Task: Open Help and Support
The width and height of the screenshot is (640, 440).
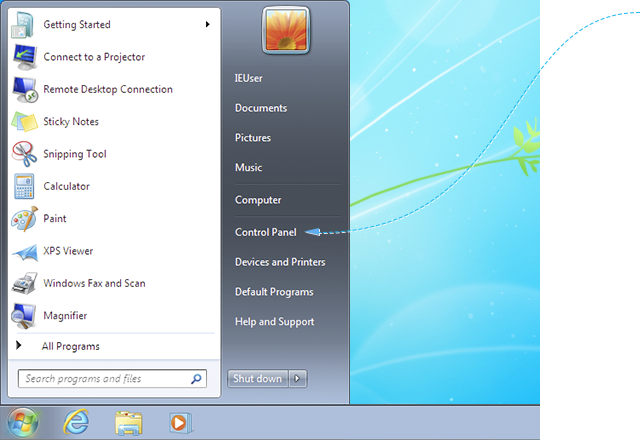Action: pyautogui.click(x=274, y=322)
